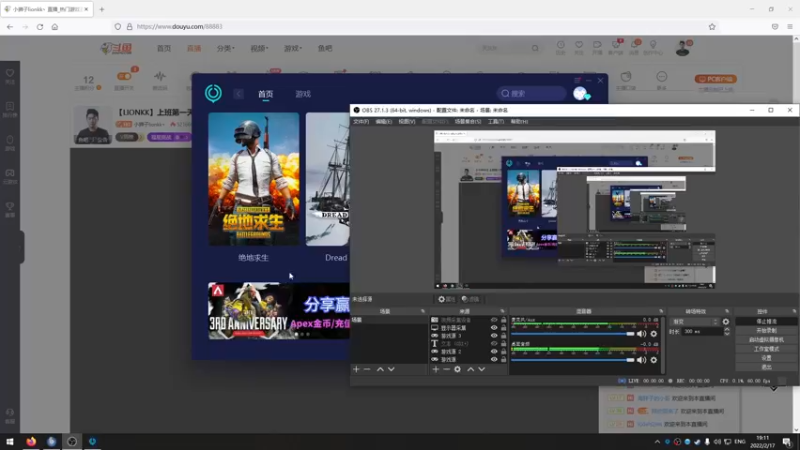800x450 pixels.
Task: Increase transition duration with the up arrow
Action: (x=727, y=330)
